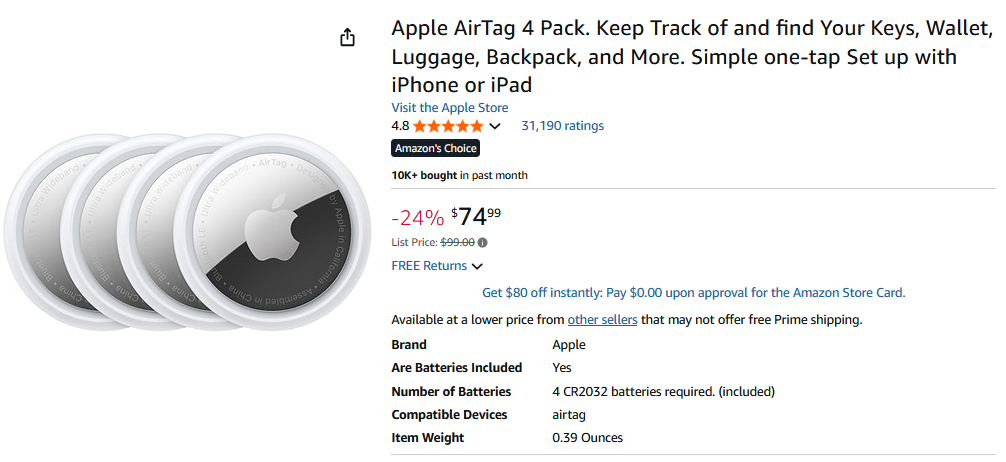Click the 4 CR2032 batteries required text
This screenshot has width=1006, height=462.
tap(663, 392)
